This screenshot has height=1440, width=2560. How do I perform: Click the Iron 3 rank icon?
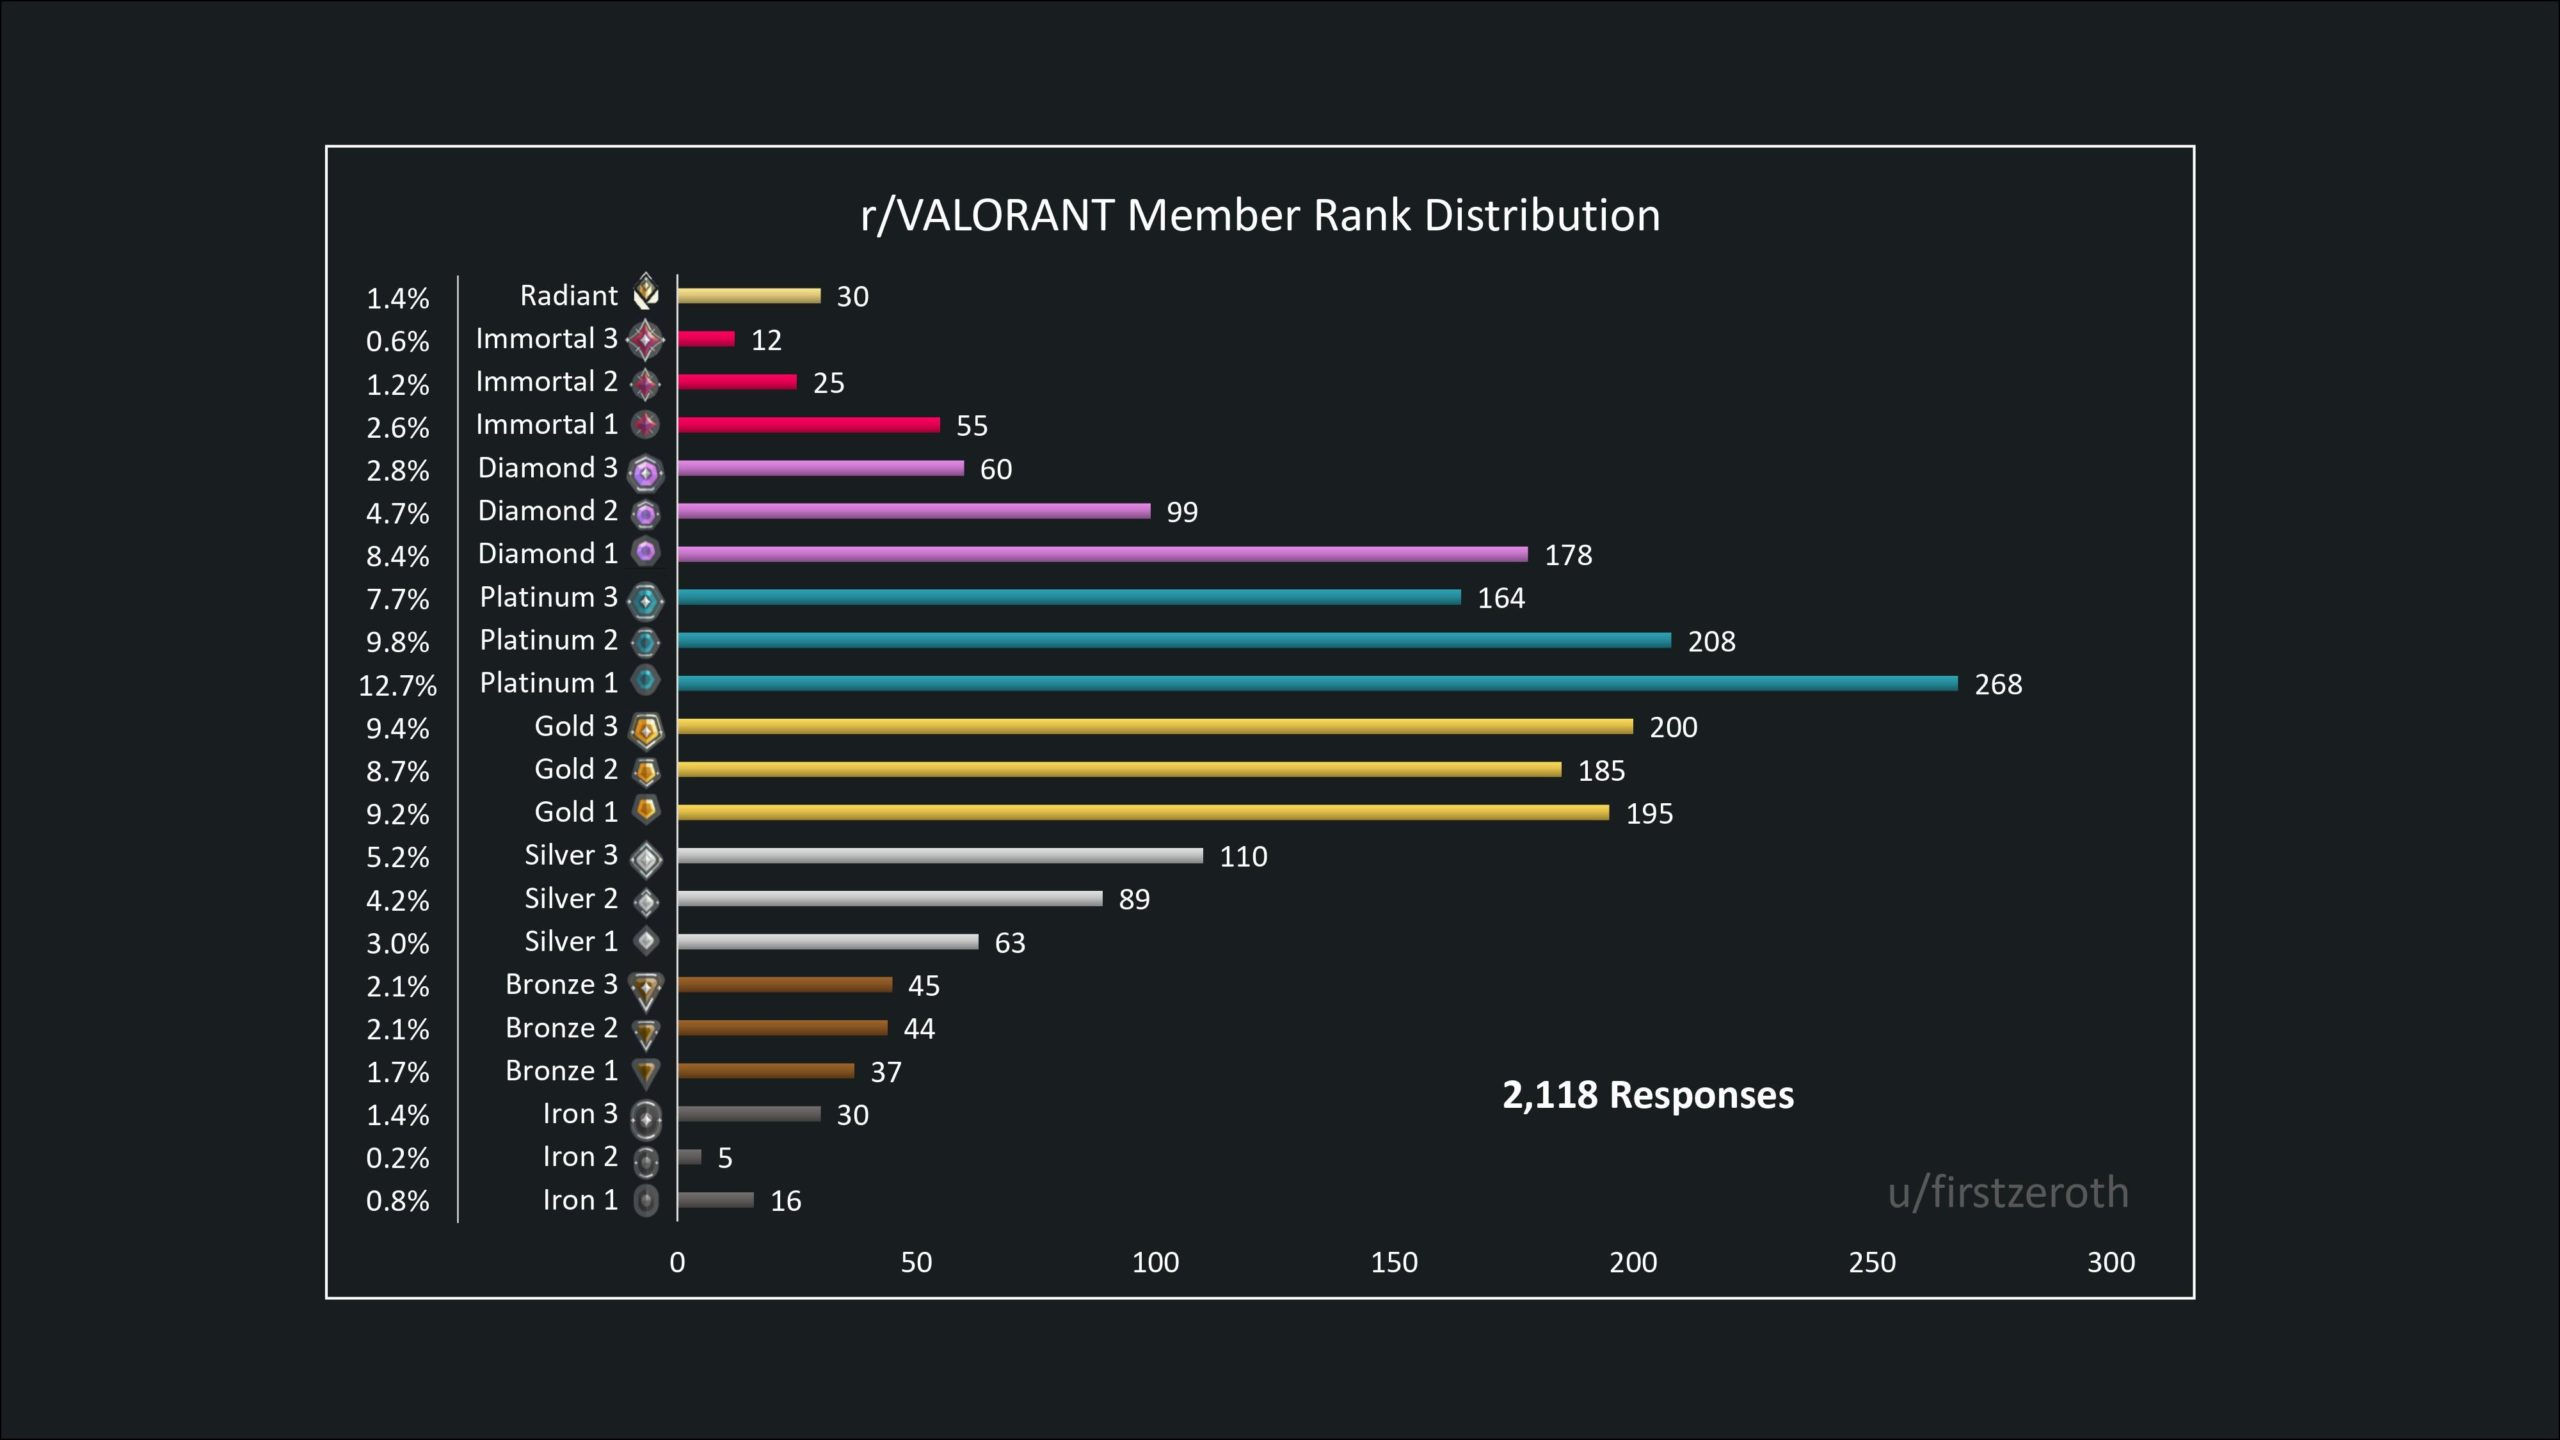(x=646, y=1119)
